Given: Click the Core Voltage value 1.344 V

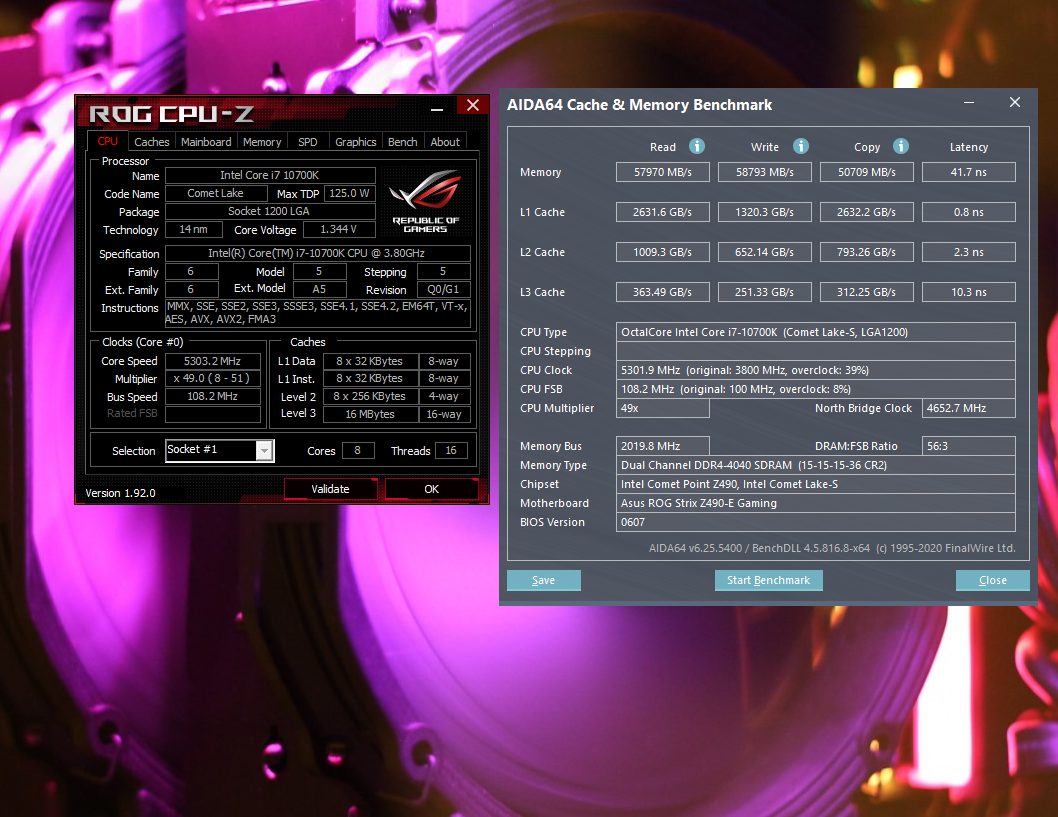Looking at the screenshot, I should pos(339,229).
